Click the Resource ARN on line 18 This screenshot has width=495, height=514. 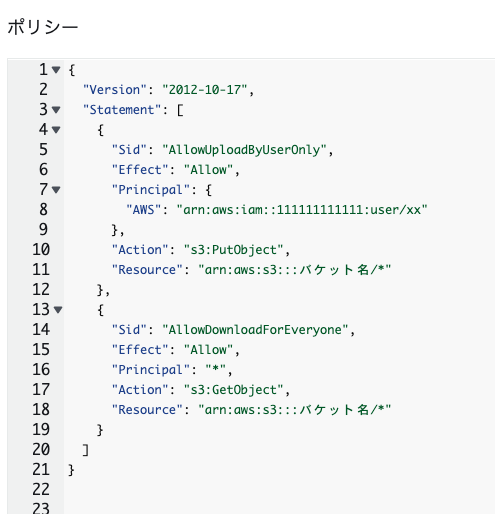[x=295, y=410]
